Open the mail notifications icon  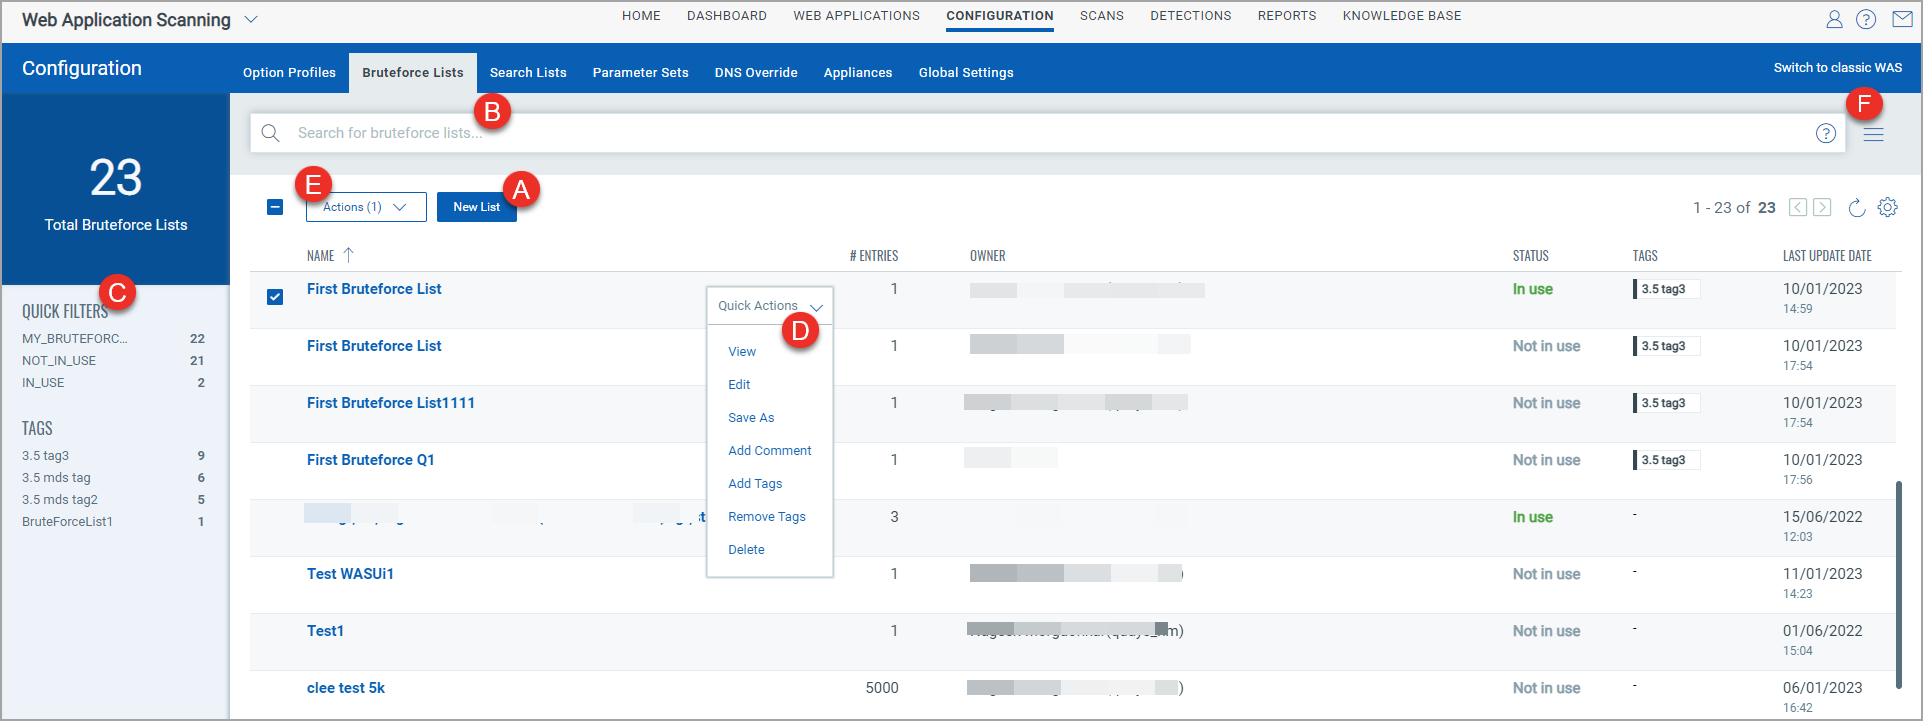(1901, 19)
